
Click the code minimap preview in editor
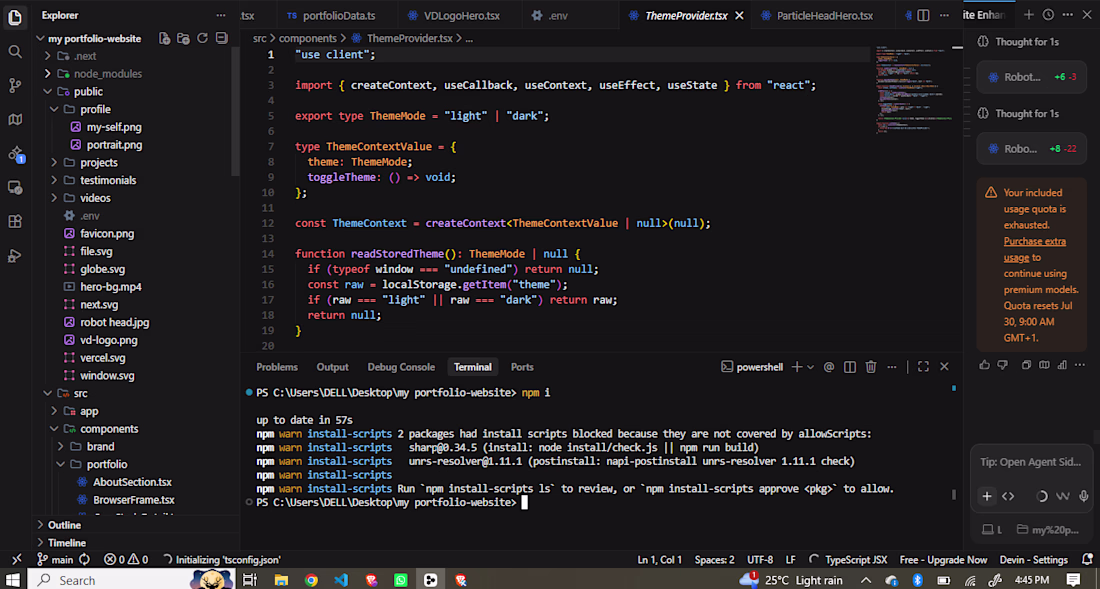click(x=912, y=88)
